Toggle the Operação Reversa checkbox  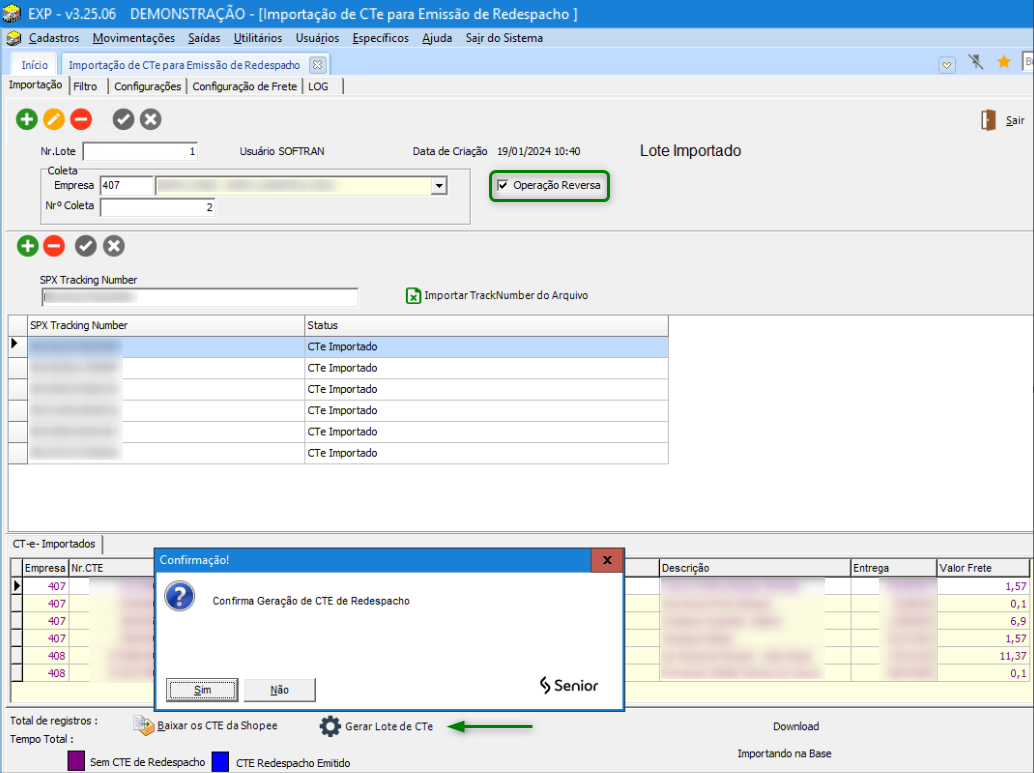coord(503,185)
